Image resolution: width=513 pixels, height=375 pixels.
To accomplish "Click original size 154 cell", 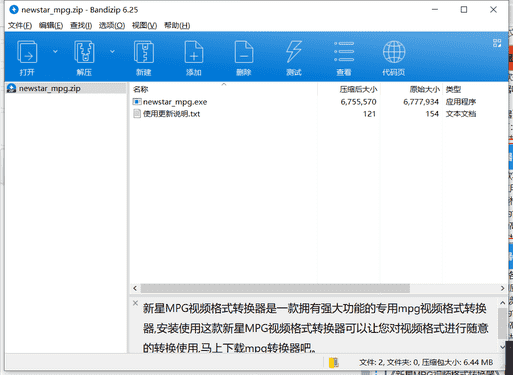I will pyautogui.click(x=432, y=114).
